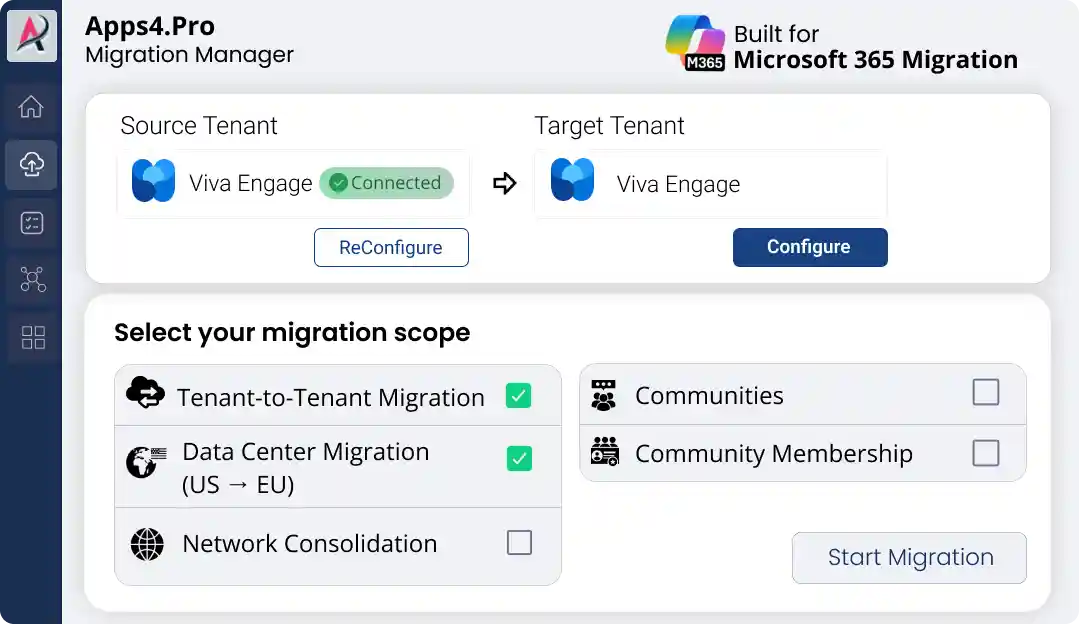Click the Data Center Migration globe flag icon
Screen dimensions: 1079x624
coord(146,461)
